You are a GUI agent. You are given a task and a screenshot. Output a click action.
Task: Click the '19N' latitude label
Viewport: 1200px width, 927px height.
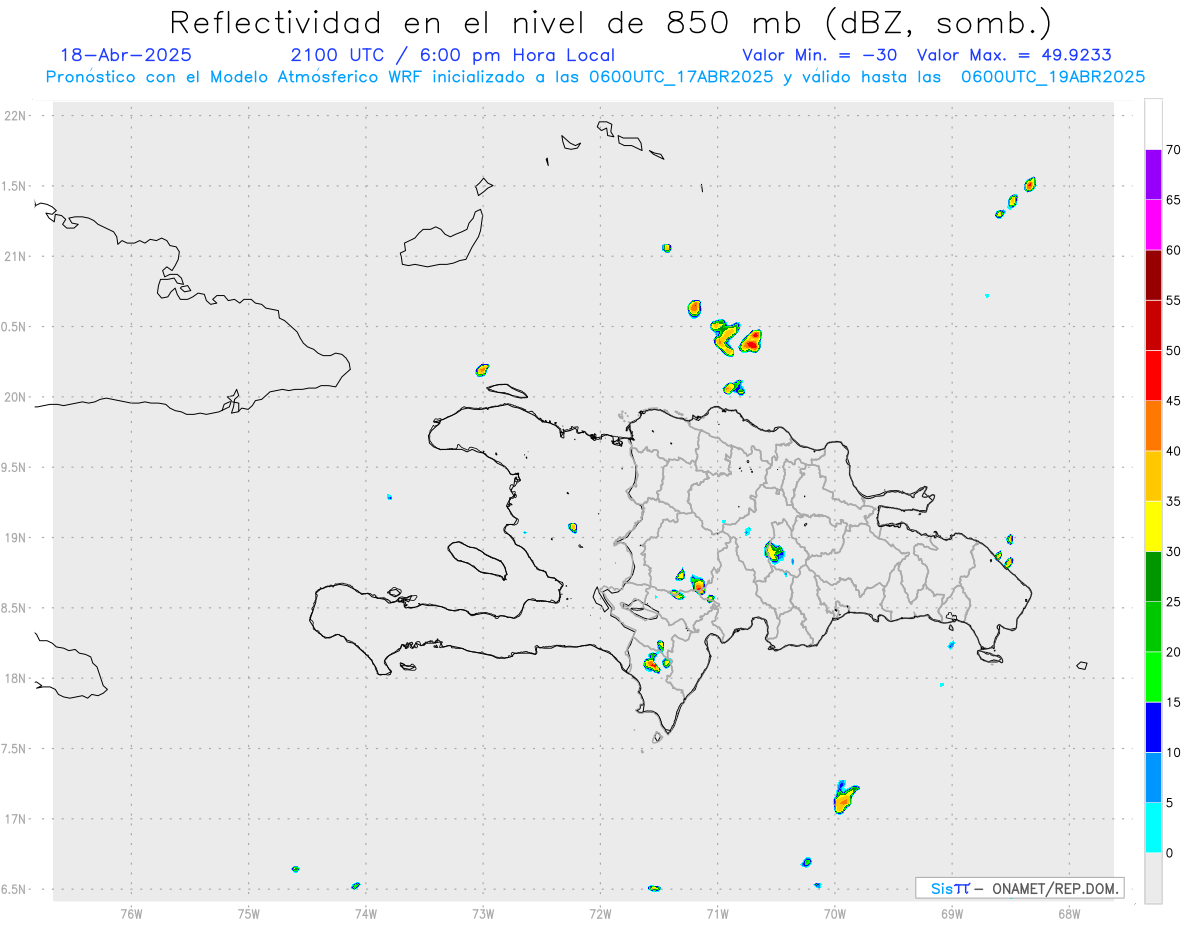pos(15,537)
